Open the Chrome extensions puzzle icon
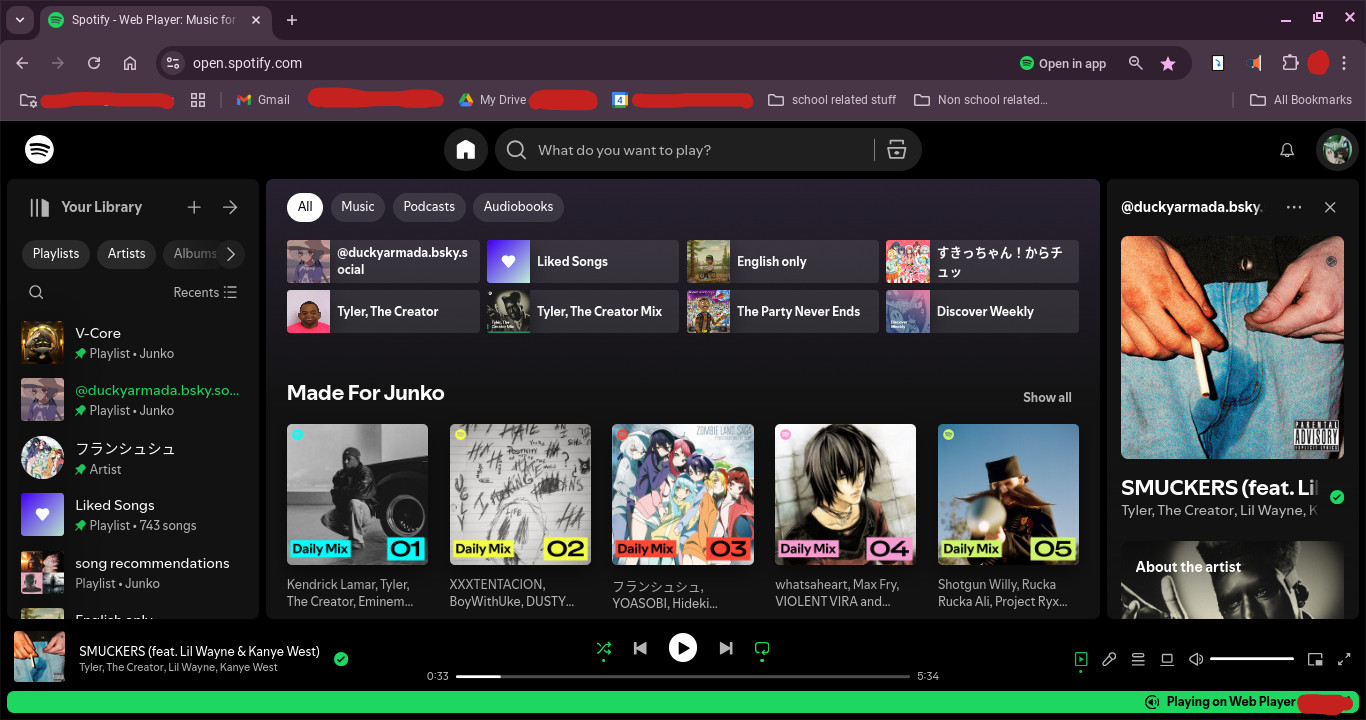1366x720 pixels. pyautogui.click(x=1290, y=63)
